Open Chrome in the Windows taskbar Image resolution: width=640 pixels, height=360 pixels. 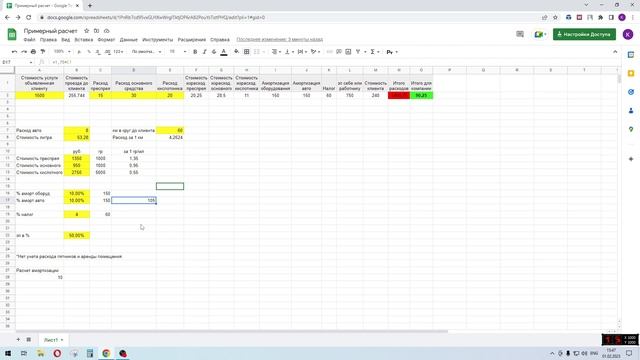coord(106,353)
